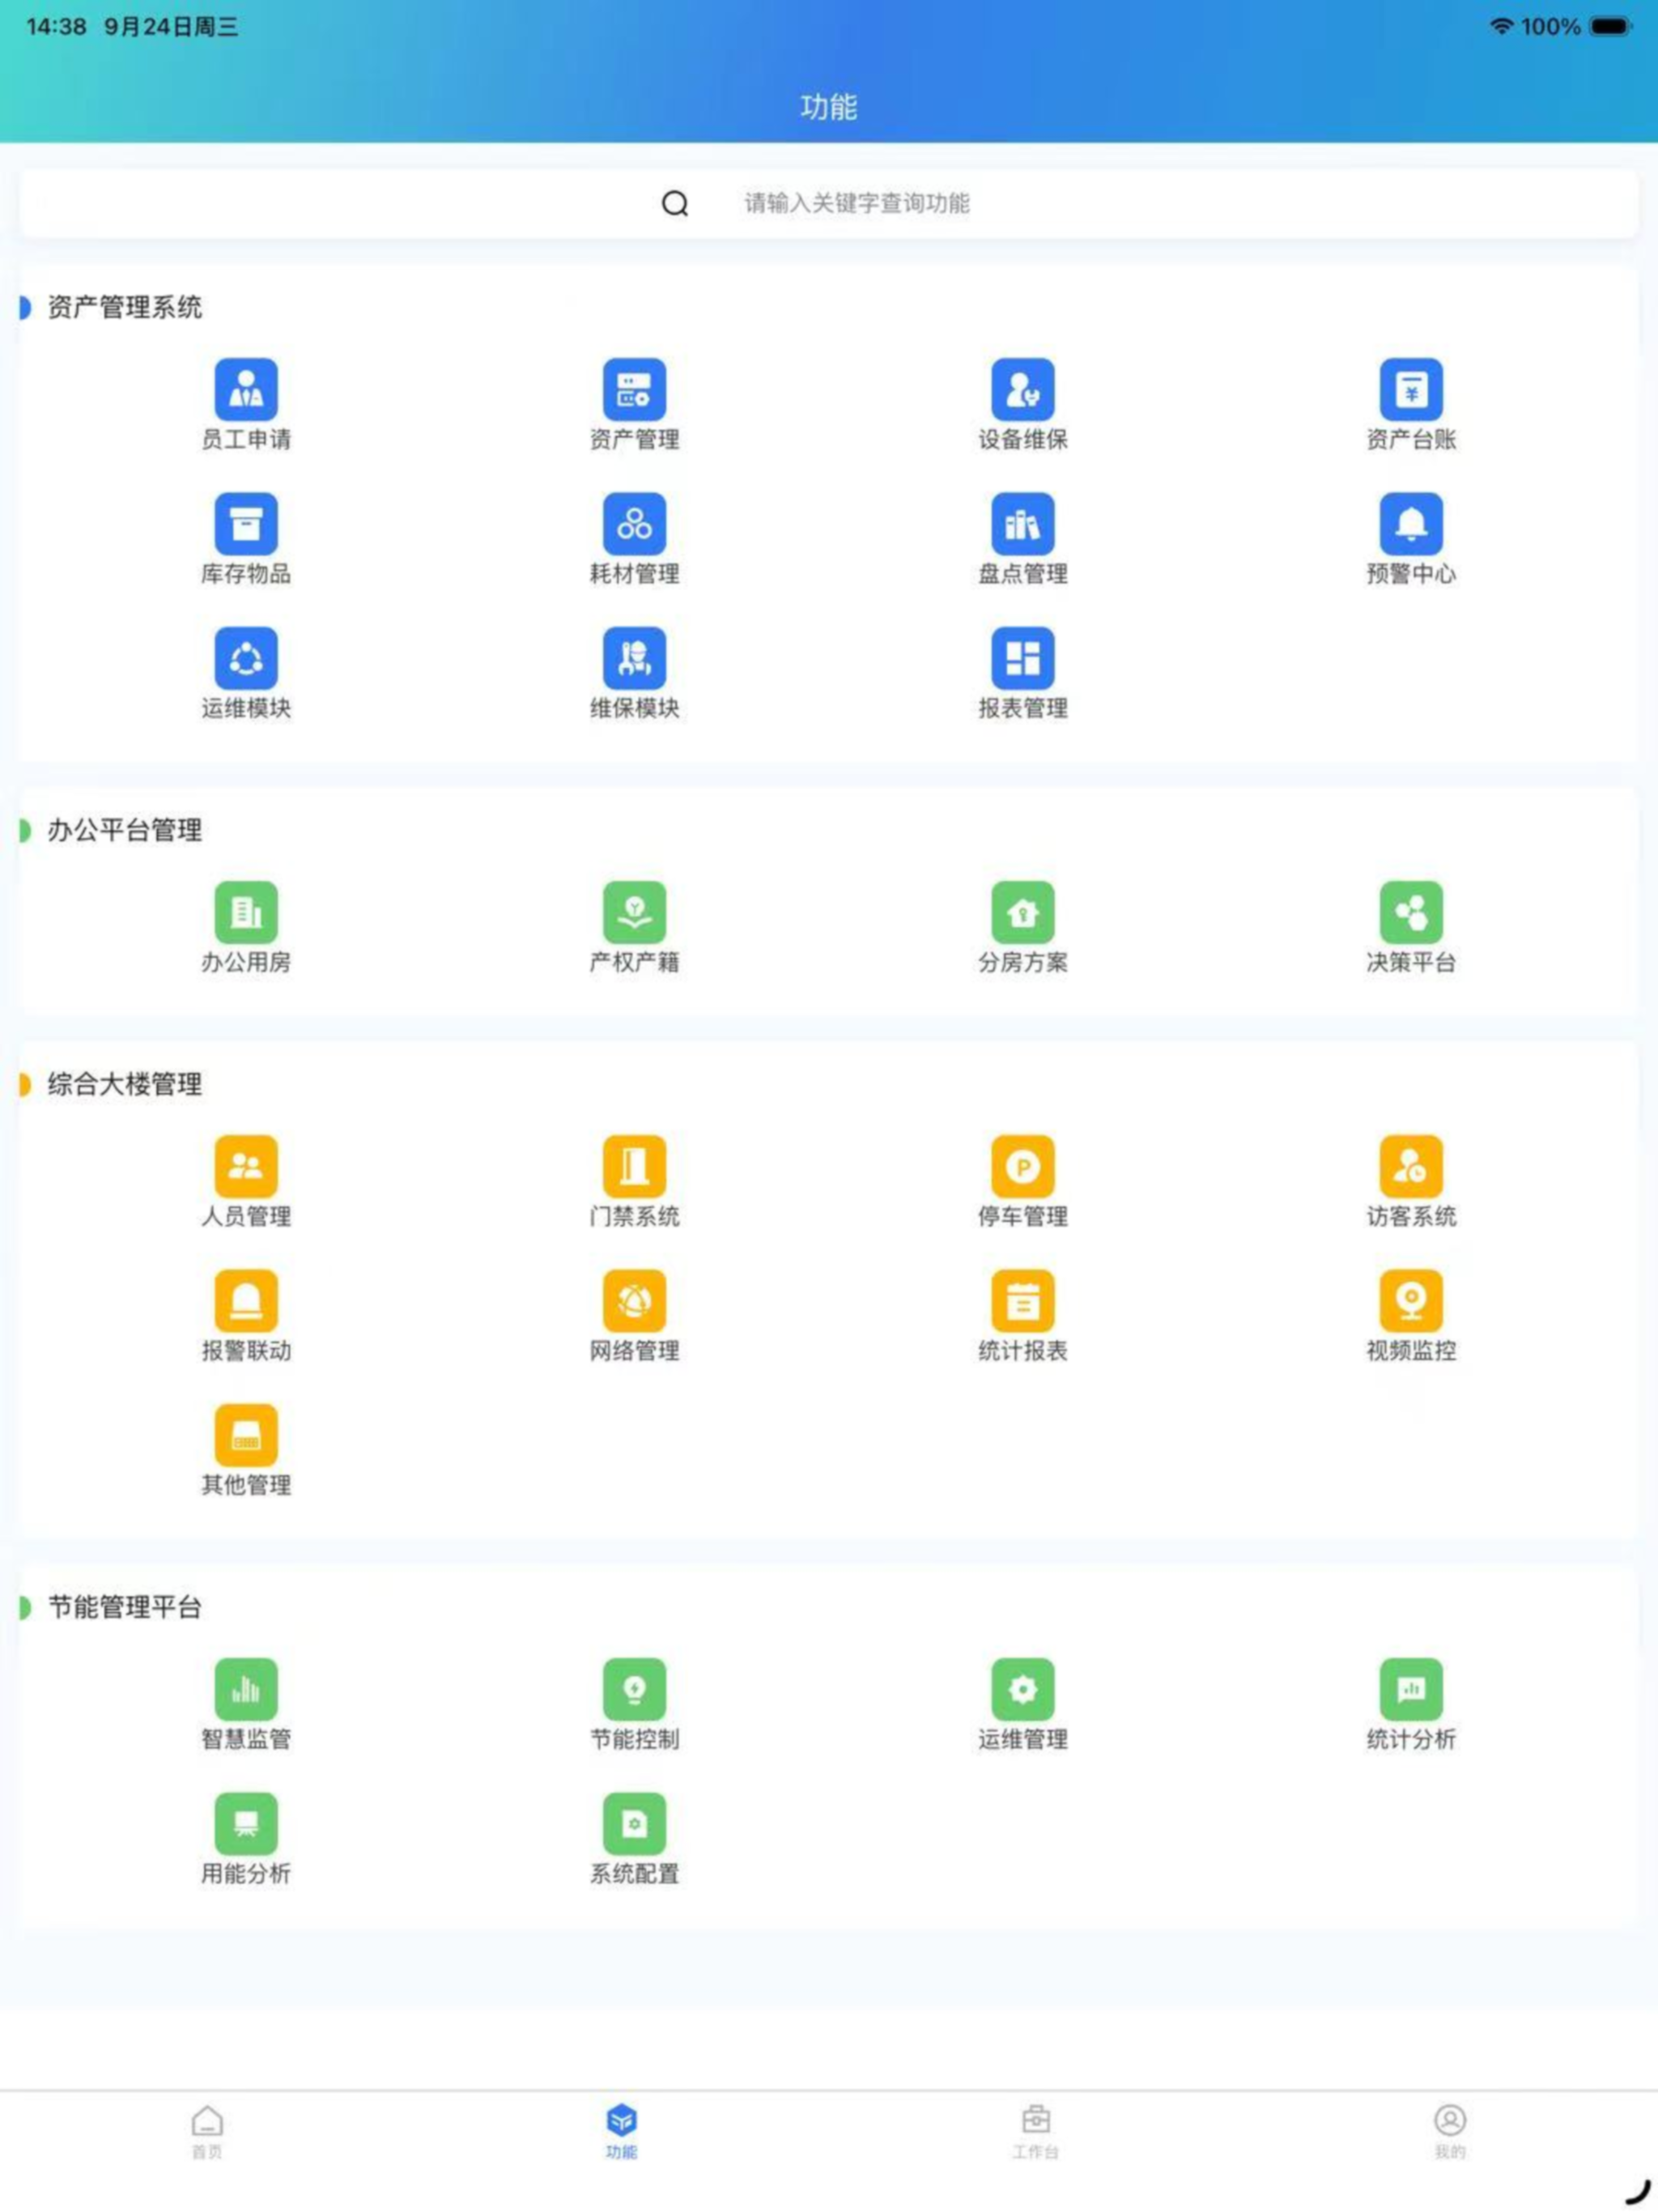Viewport: 1658px width, 2212px height.
Task: Open 用能分析 icon
Action: tap(246, 1823)
